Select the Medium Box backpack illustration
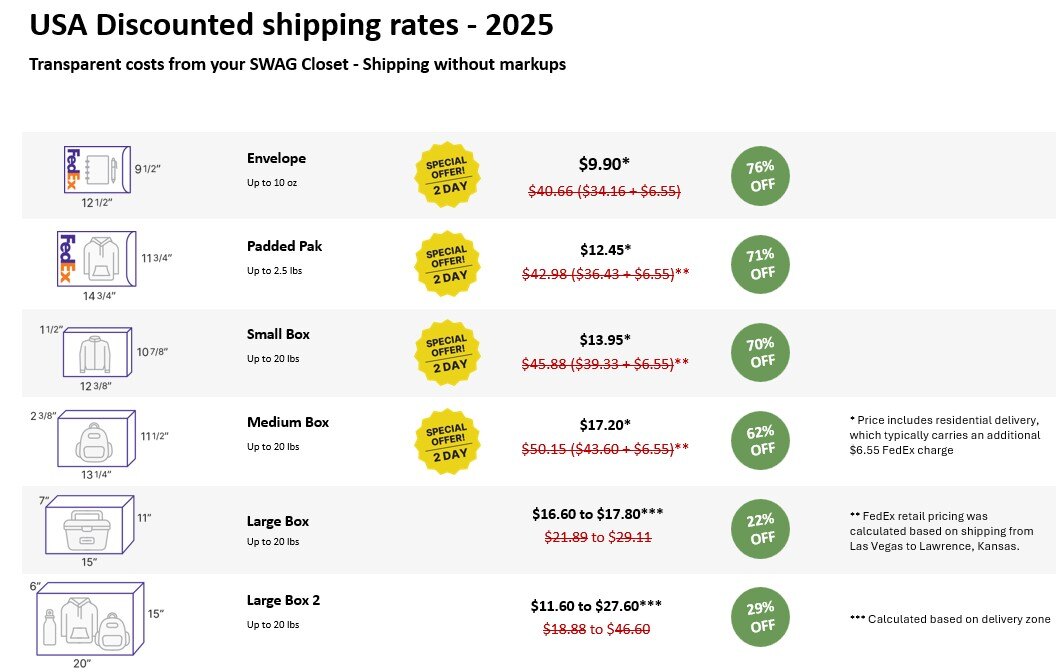The image size is (1056, 672). [96, 439]
